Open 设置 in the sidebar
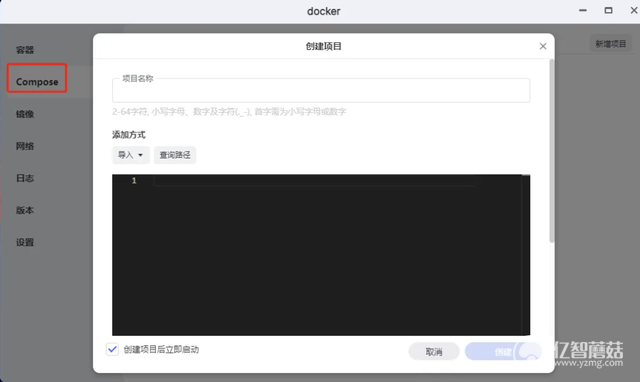640x382 pixels. [25, 242]
